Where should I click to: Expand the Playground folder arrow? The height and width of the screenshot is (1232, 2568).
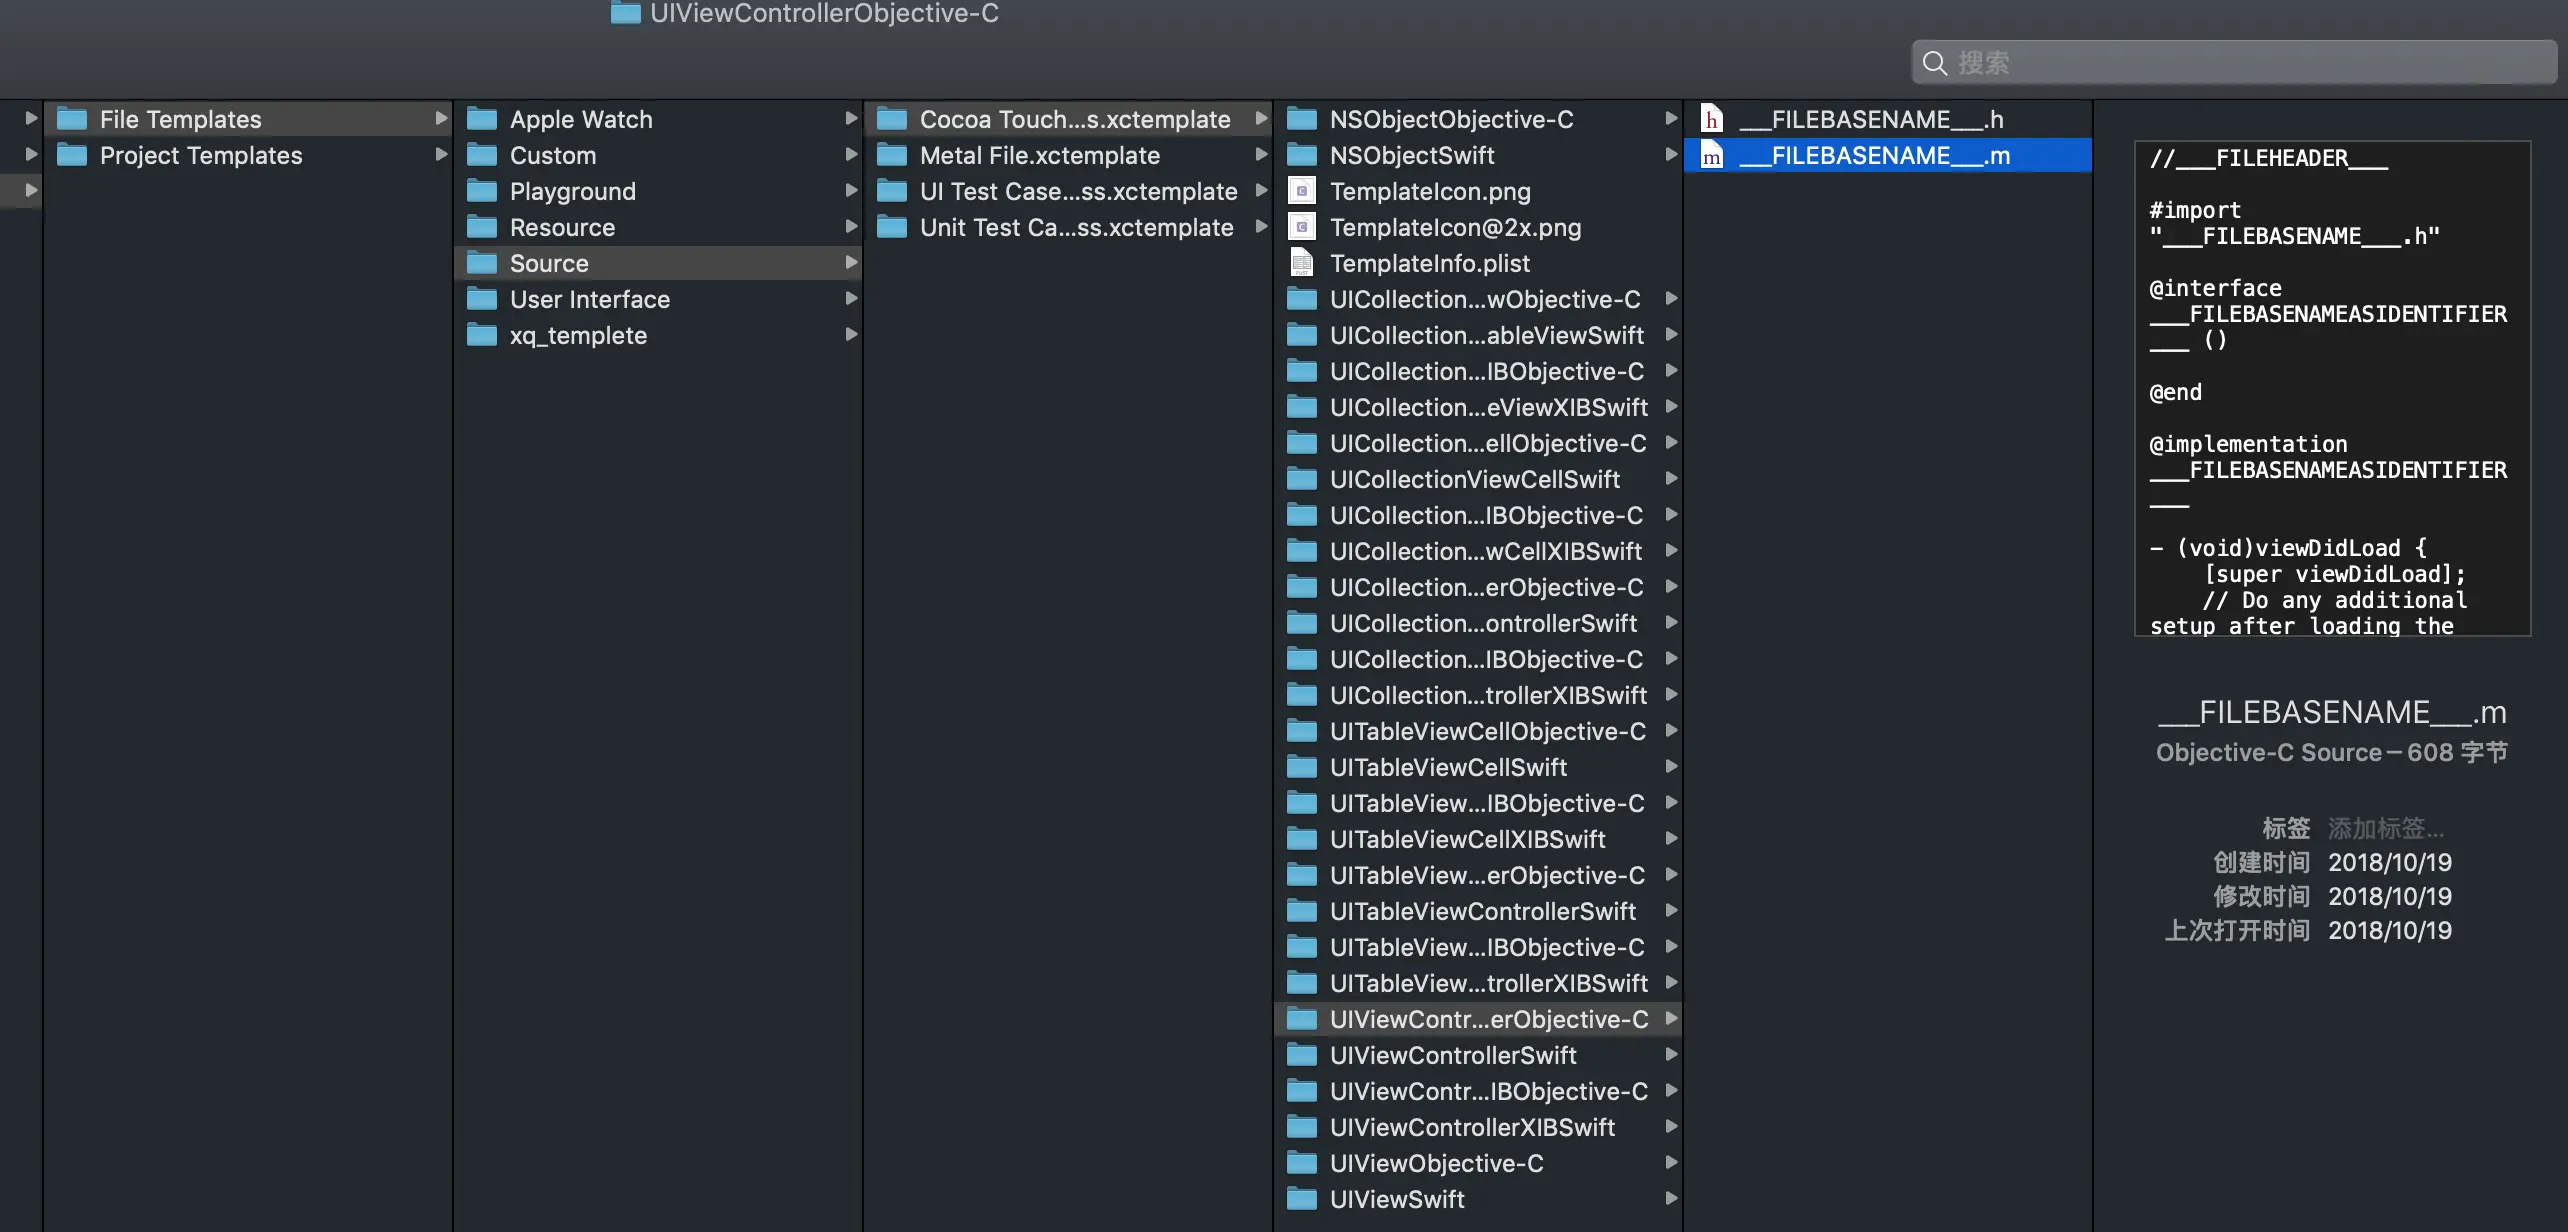[851, 191]
